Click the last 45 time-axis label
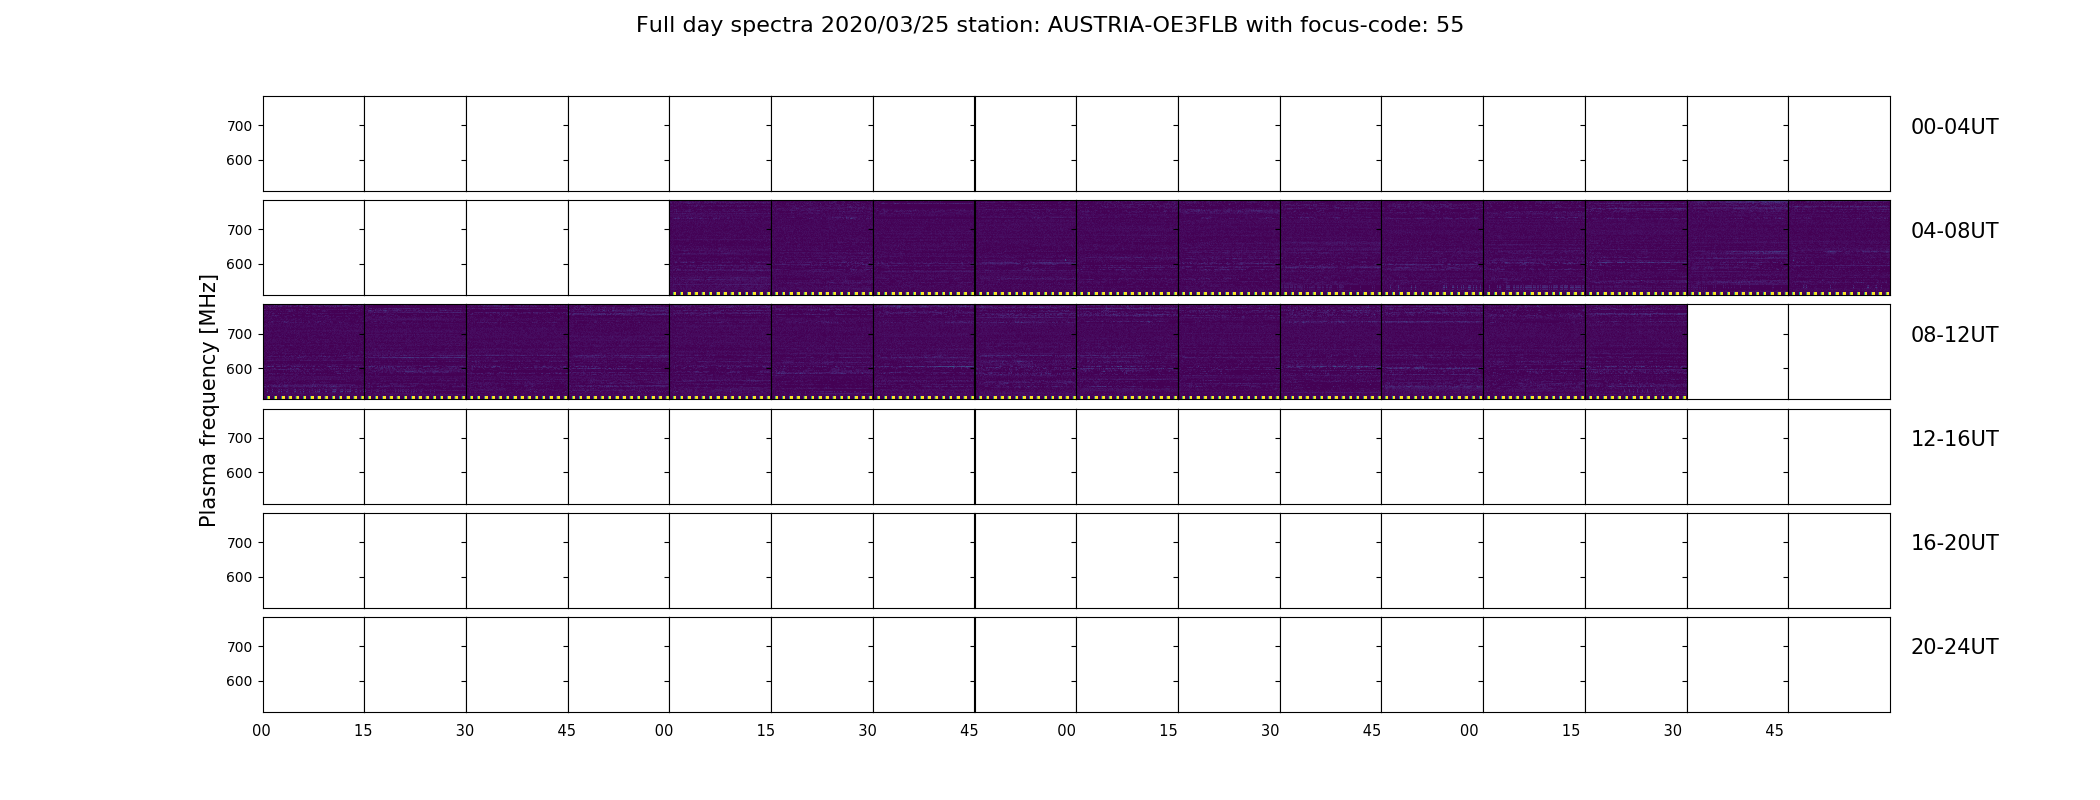The height and width of the screenshot is (800, 2100). point(1774,731)
